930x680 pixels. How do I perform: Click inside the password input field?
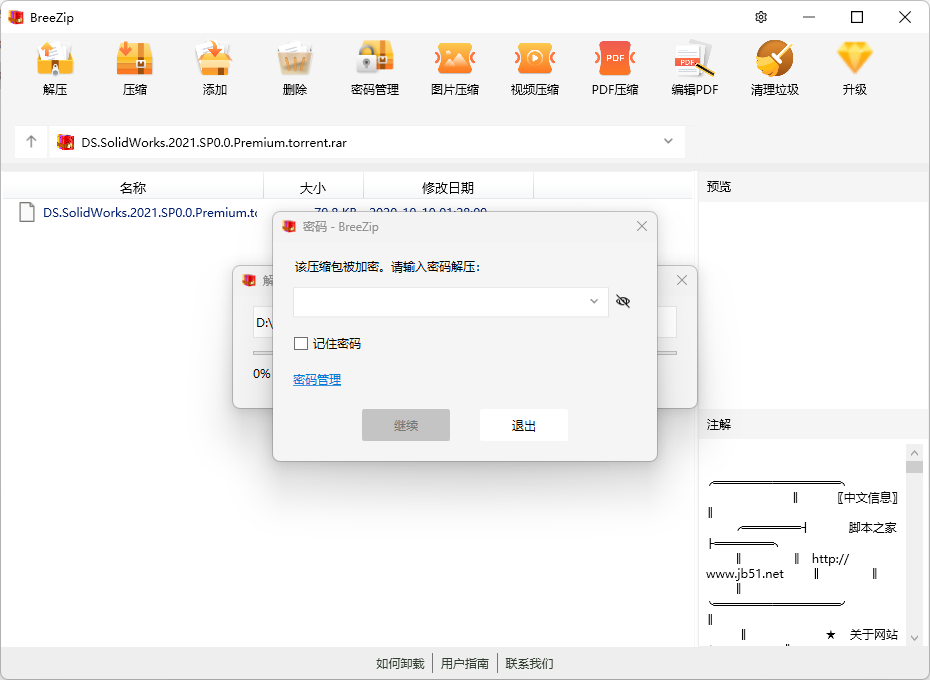pyautogui.click(x=438, y=301)
